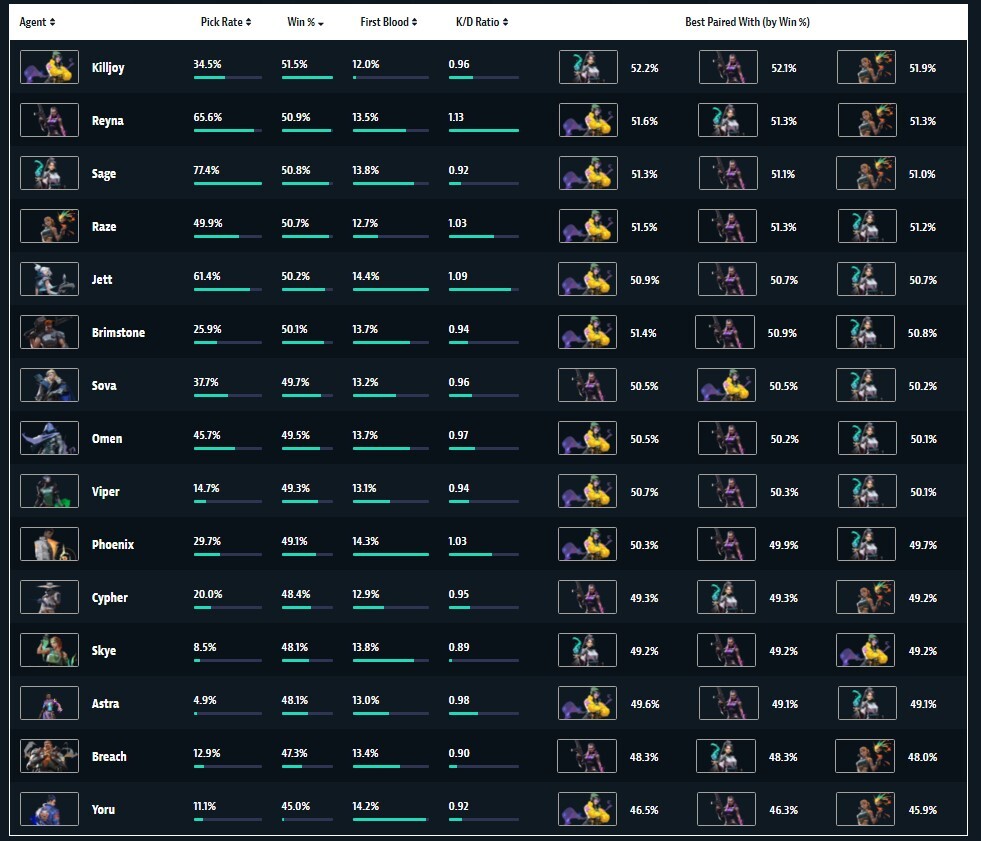Click Yoru's 45.9% paired agent thumbnail
This screenshot has height=841, width=981.
(865, 809)
